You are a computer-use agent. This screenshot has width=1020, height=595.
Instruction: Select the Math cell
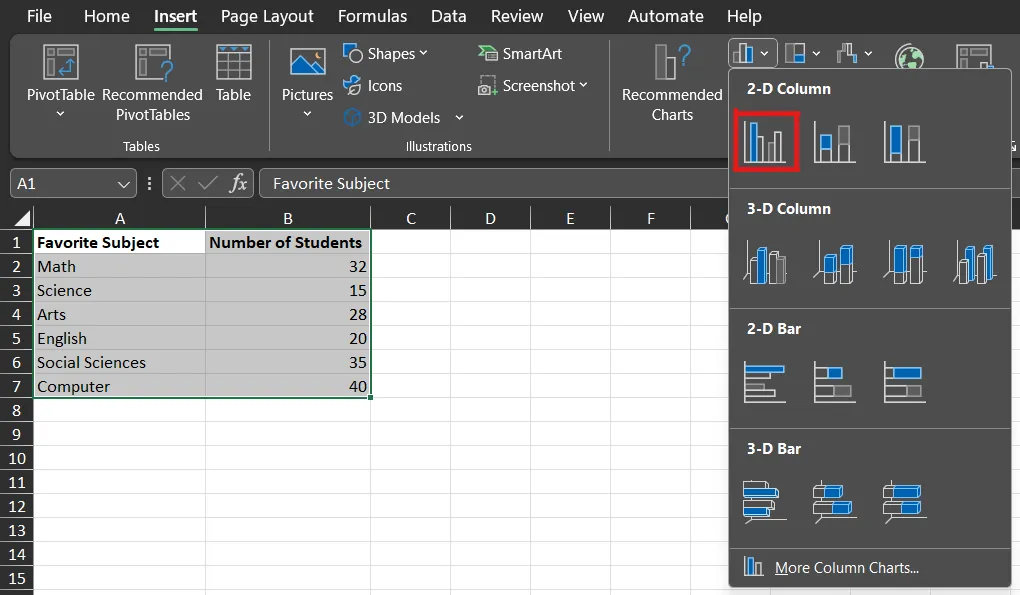[x=120, y=267]
